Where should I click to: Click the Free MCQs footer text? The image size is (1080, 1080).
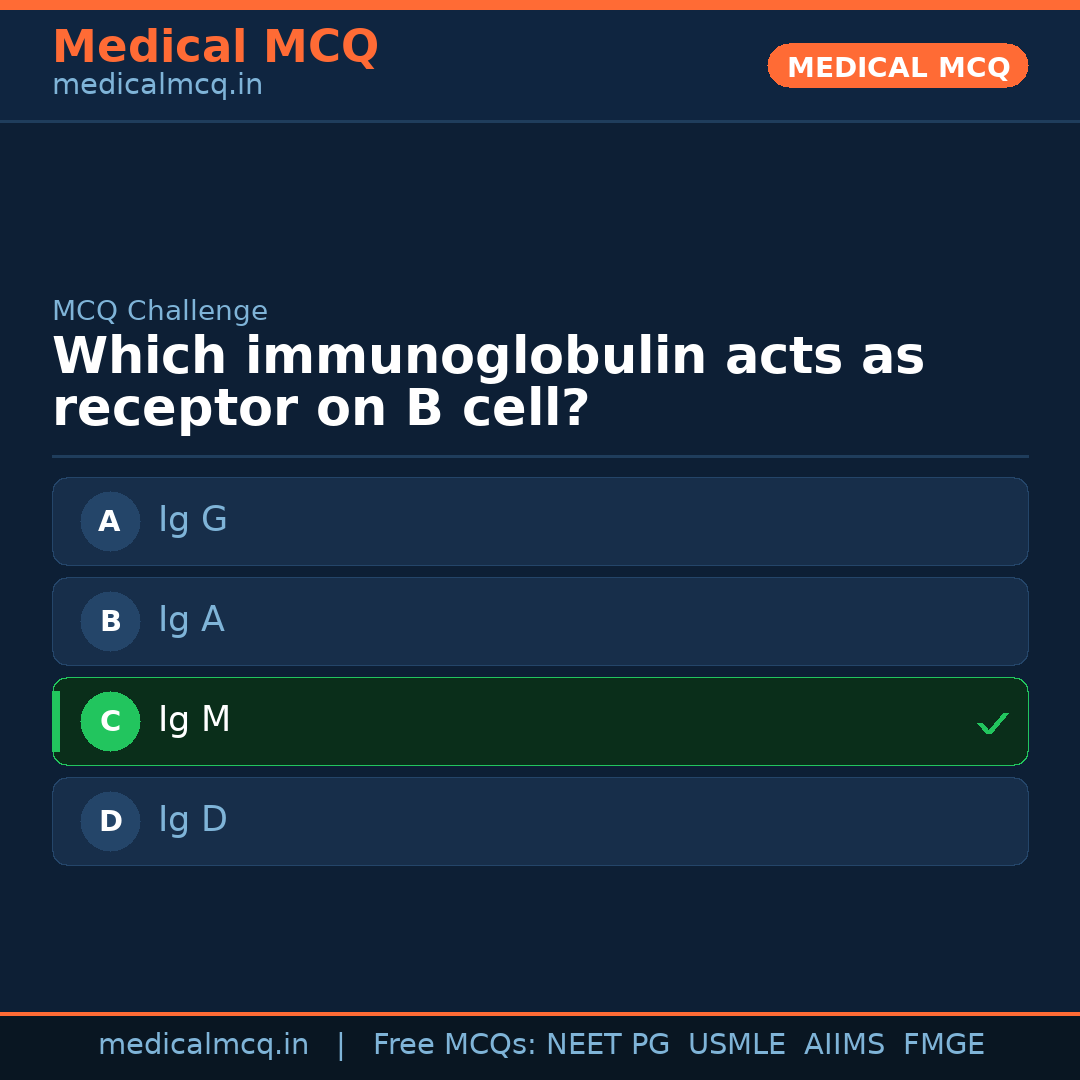coord(455,1045)
